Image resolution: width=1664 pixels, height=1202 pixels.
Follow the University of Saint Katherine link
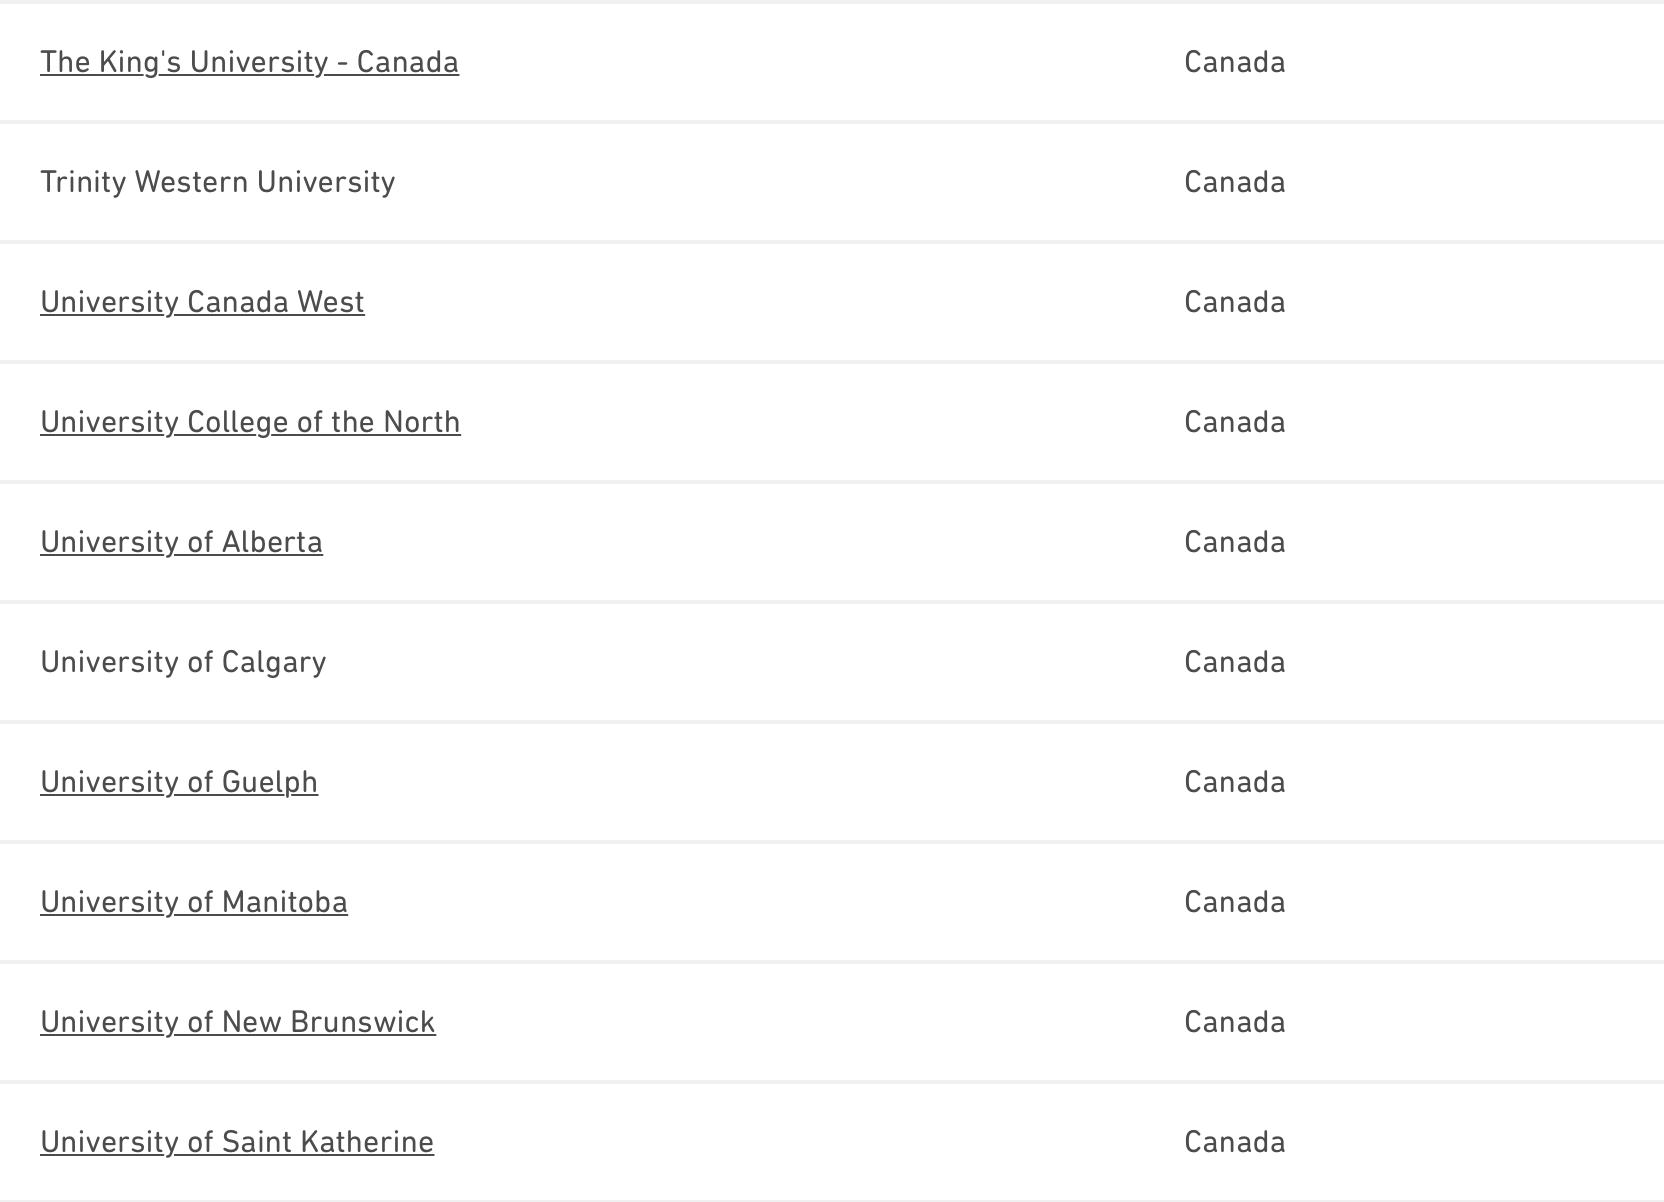(237, 1142)
